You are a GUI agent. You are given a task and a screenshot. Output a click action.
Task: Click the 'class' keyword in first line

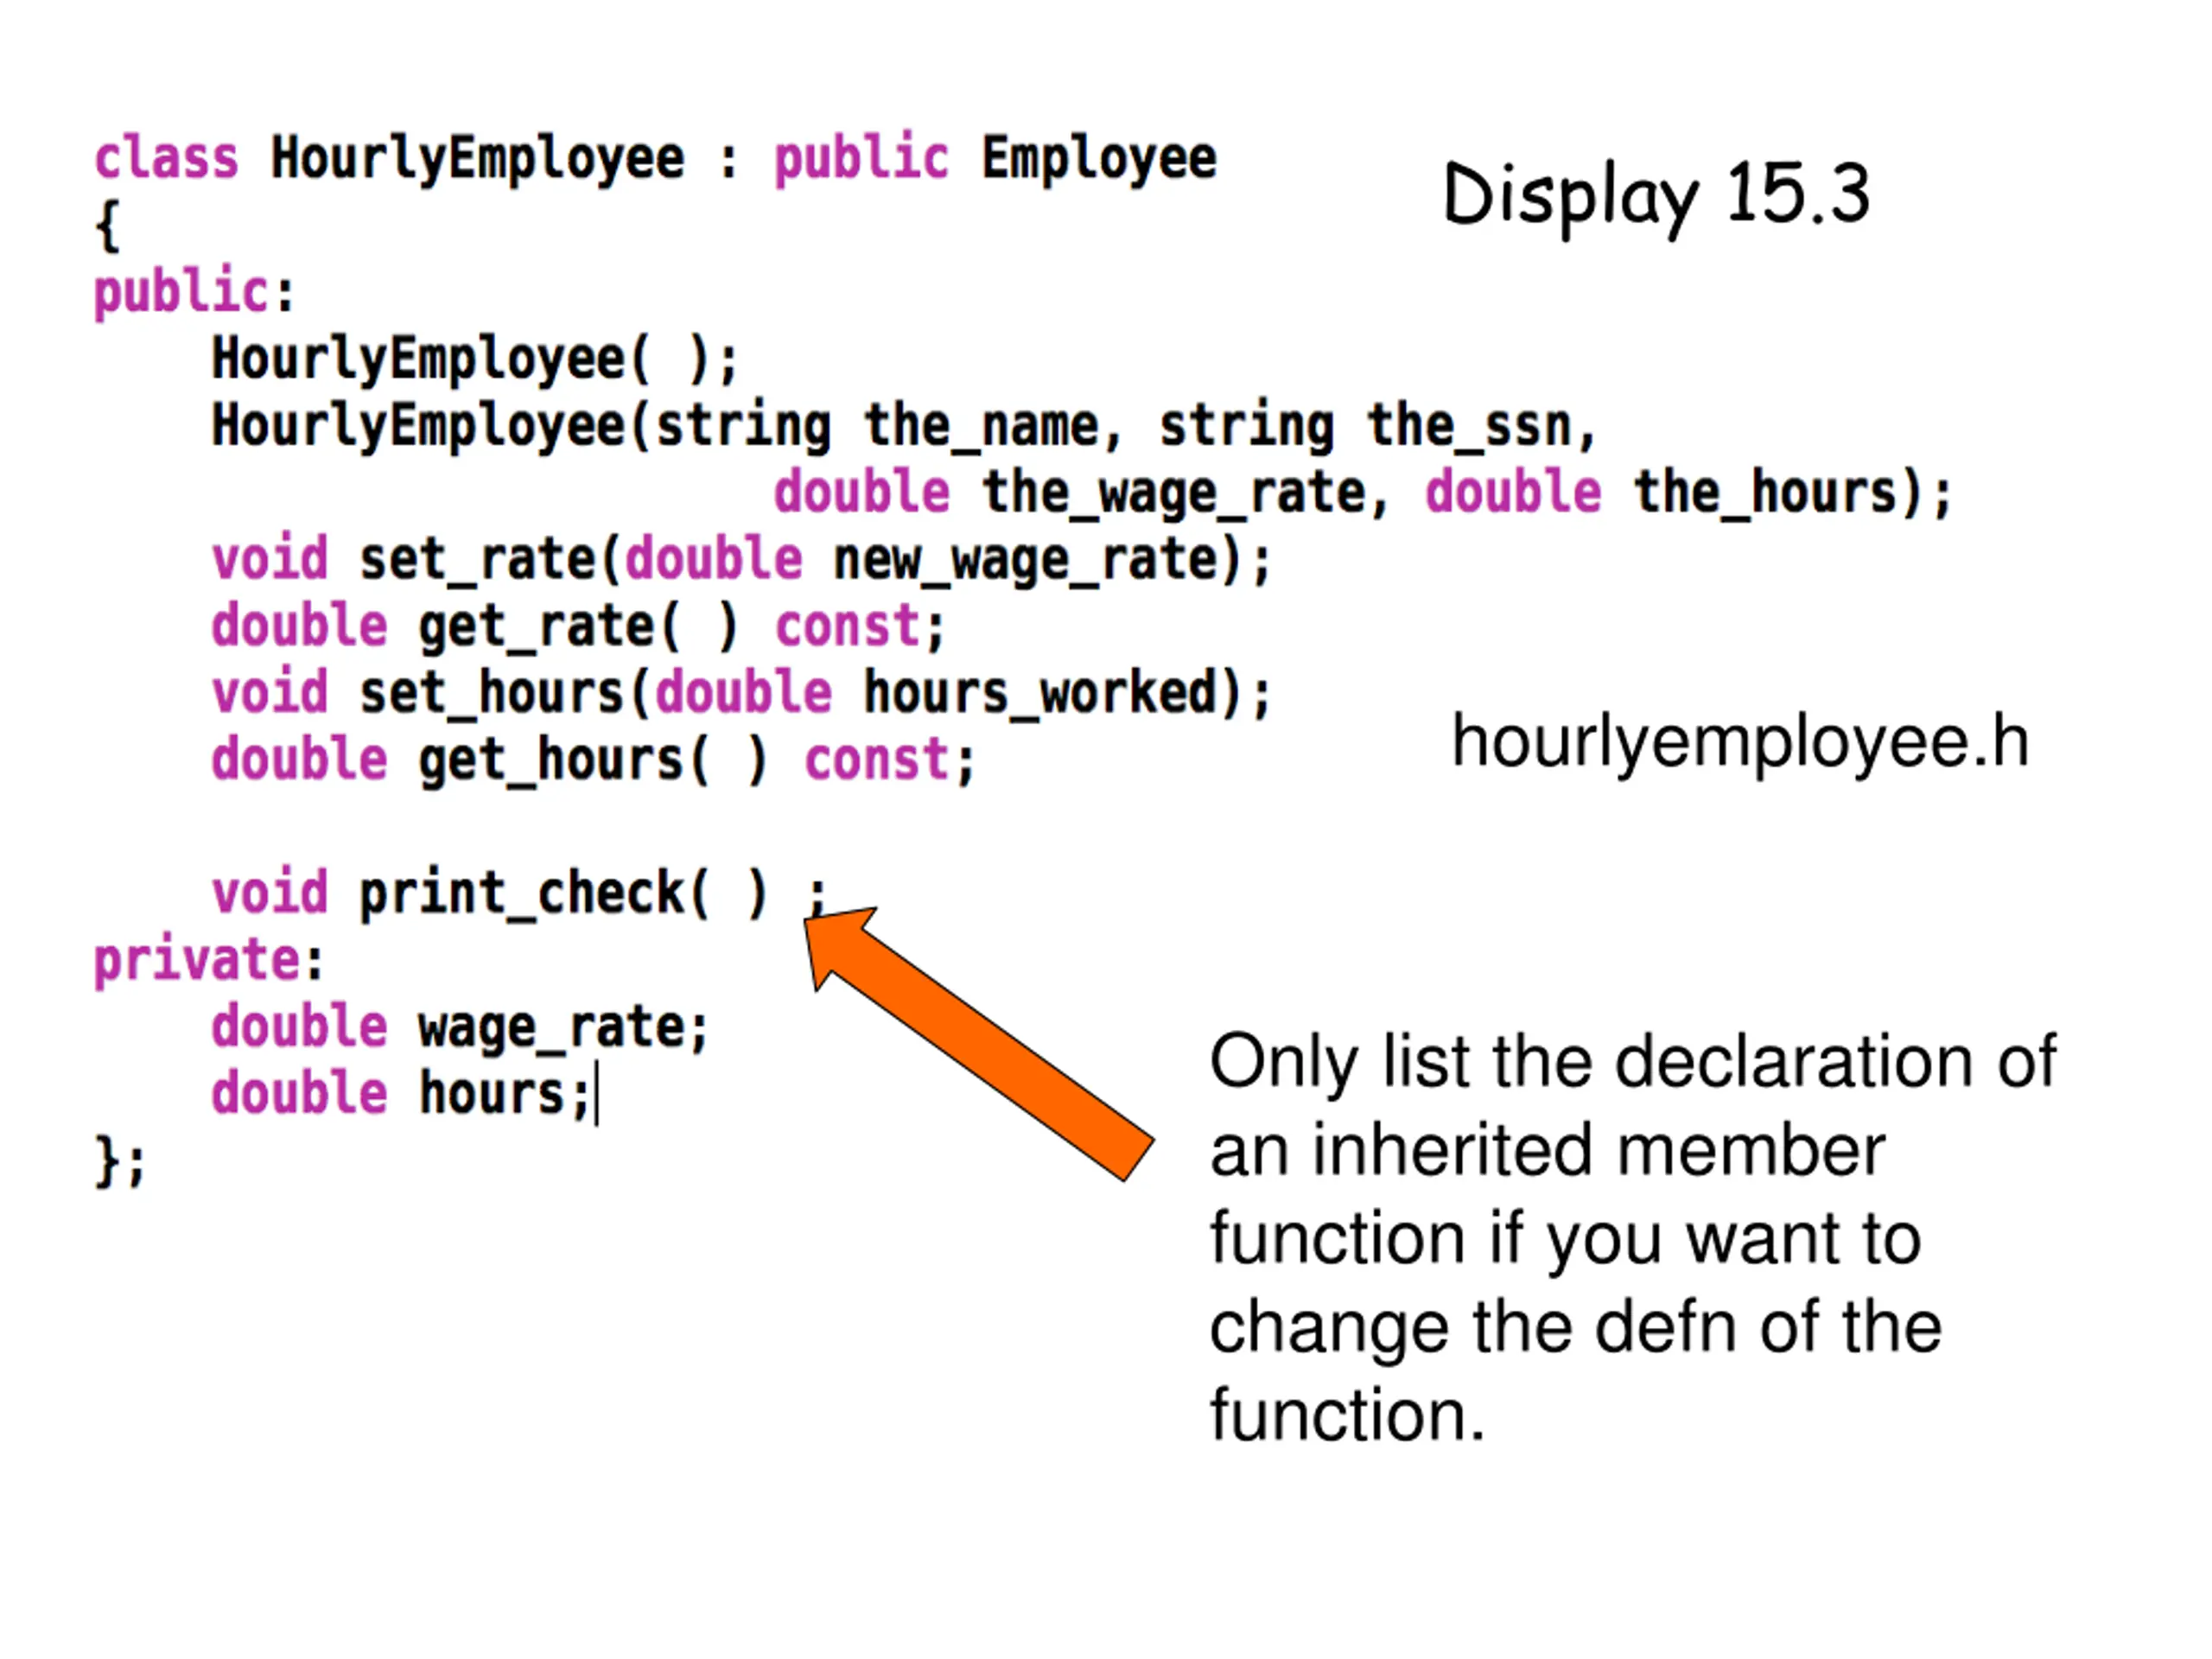(166, 159)
